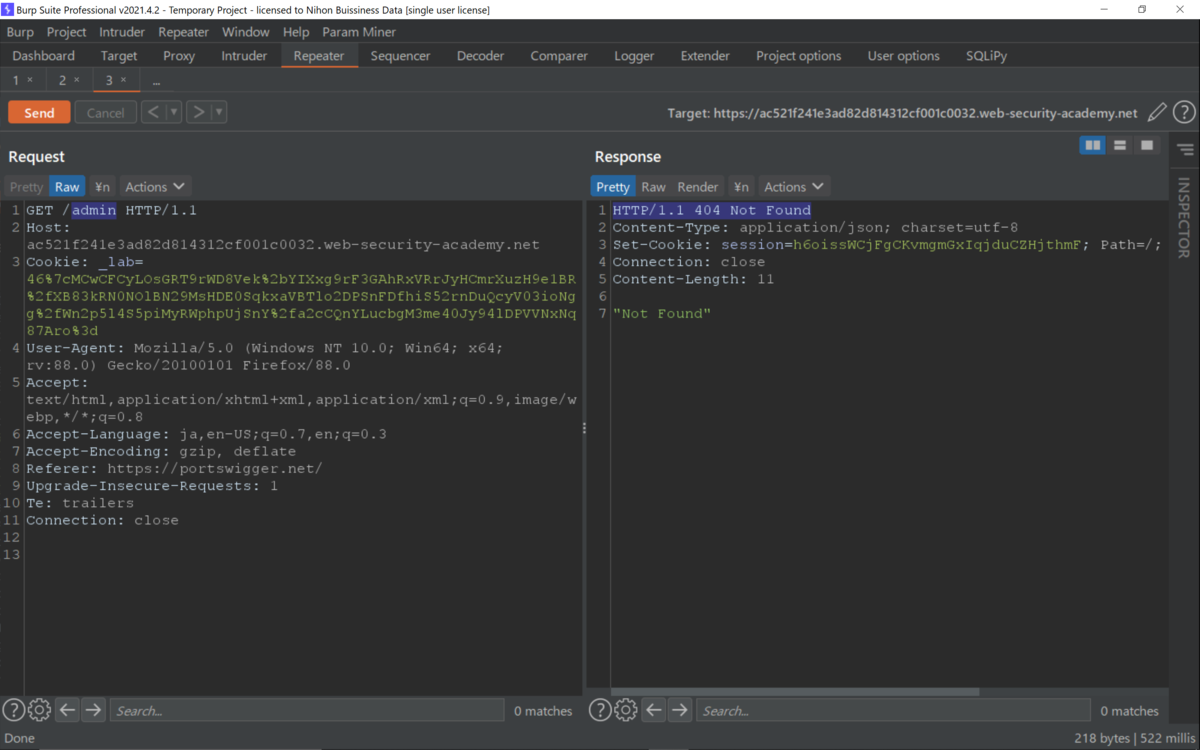Switch to the Logger tab

(x=634, y=56)
